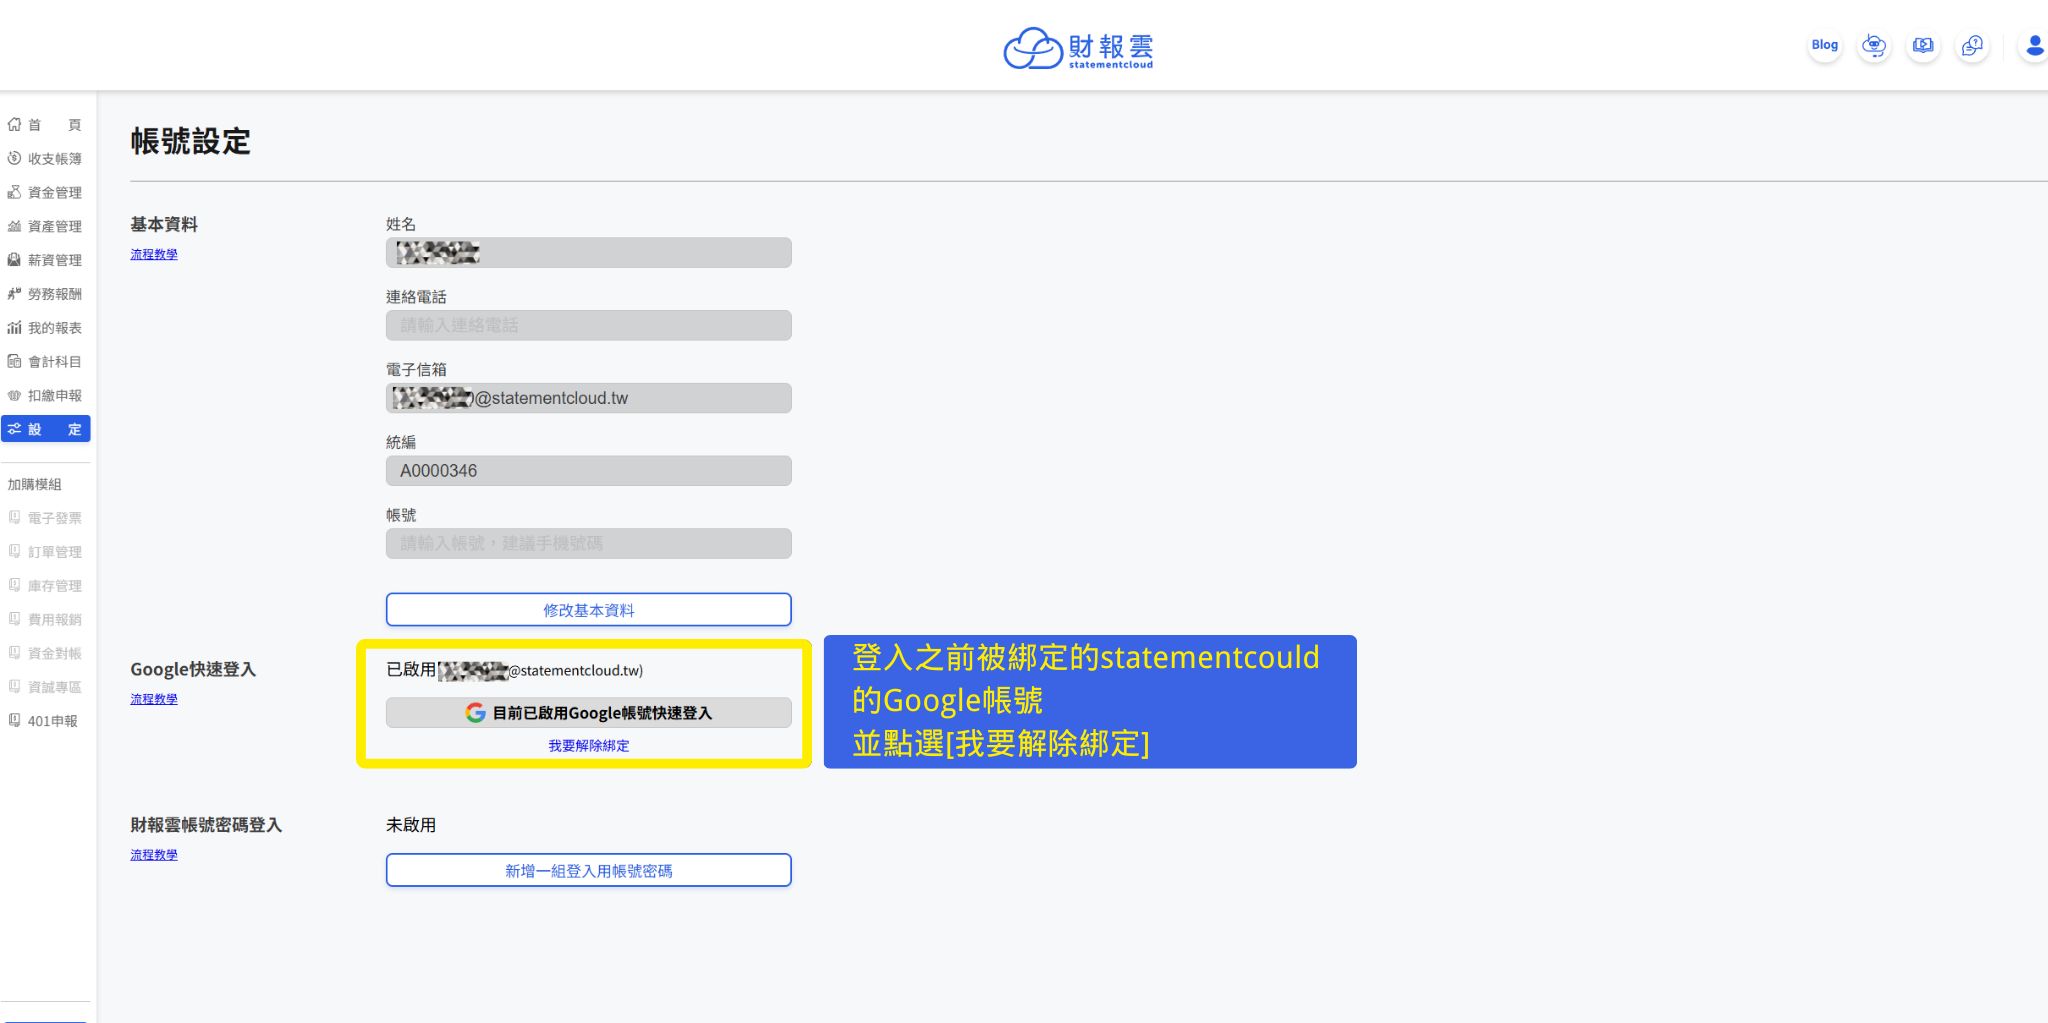The height and width of the screenshot is (1023, 2048).
Task: Open 流程教學 link under 財報雲帳號密碼登入
Action: [154, 856]
